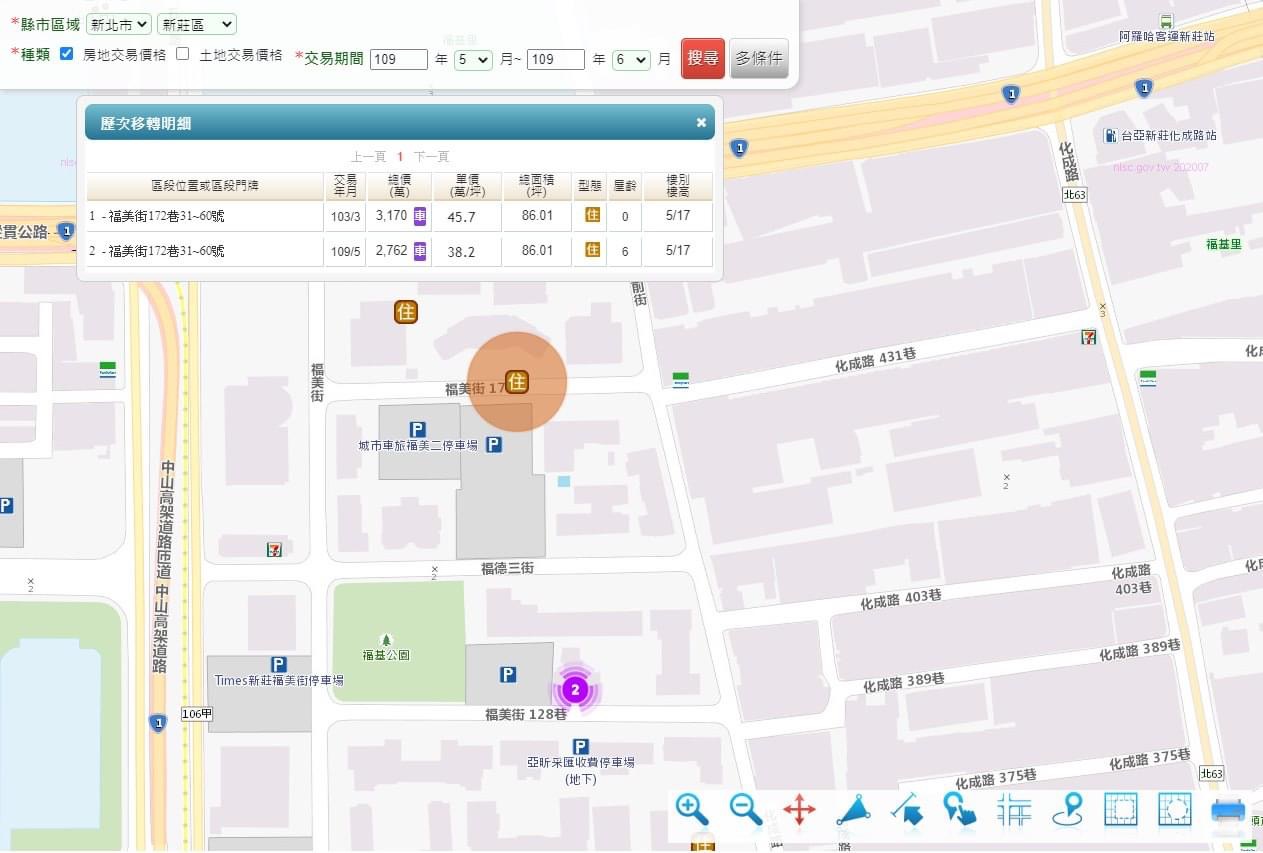The width and height of the screenshot is (1263, 853).
Task: Click the 福基公園 tree icon
Action: point(386,640)
